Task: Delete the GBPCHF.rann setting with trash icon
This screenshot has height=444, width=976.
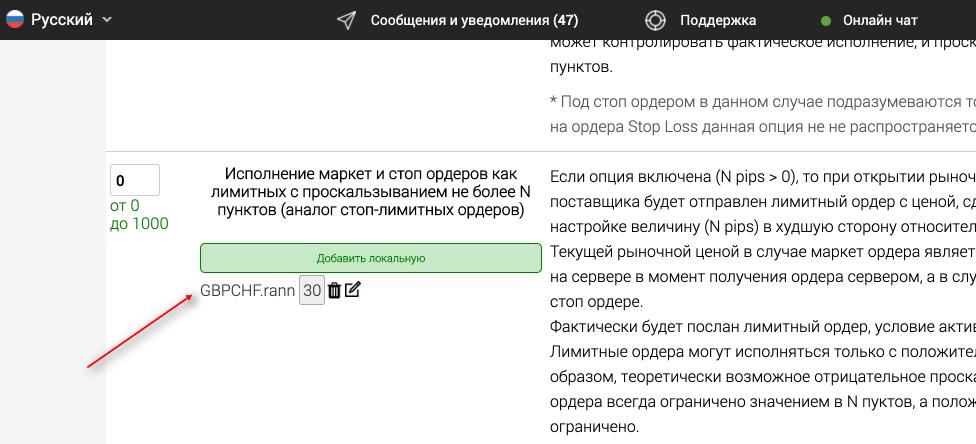Action: [x=334, y=290]
